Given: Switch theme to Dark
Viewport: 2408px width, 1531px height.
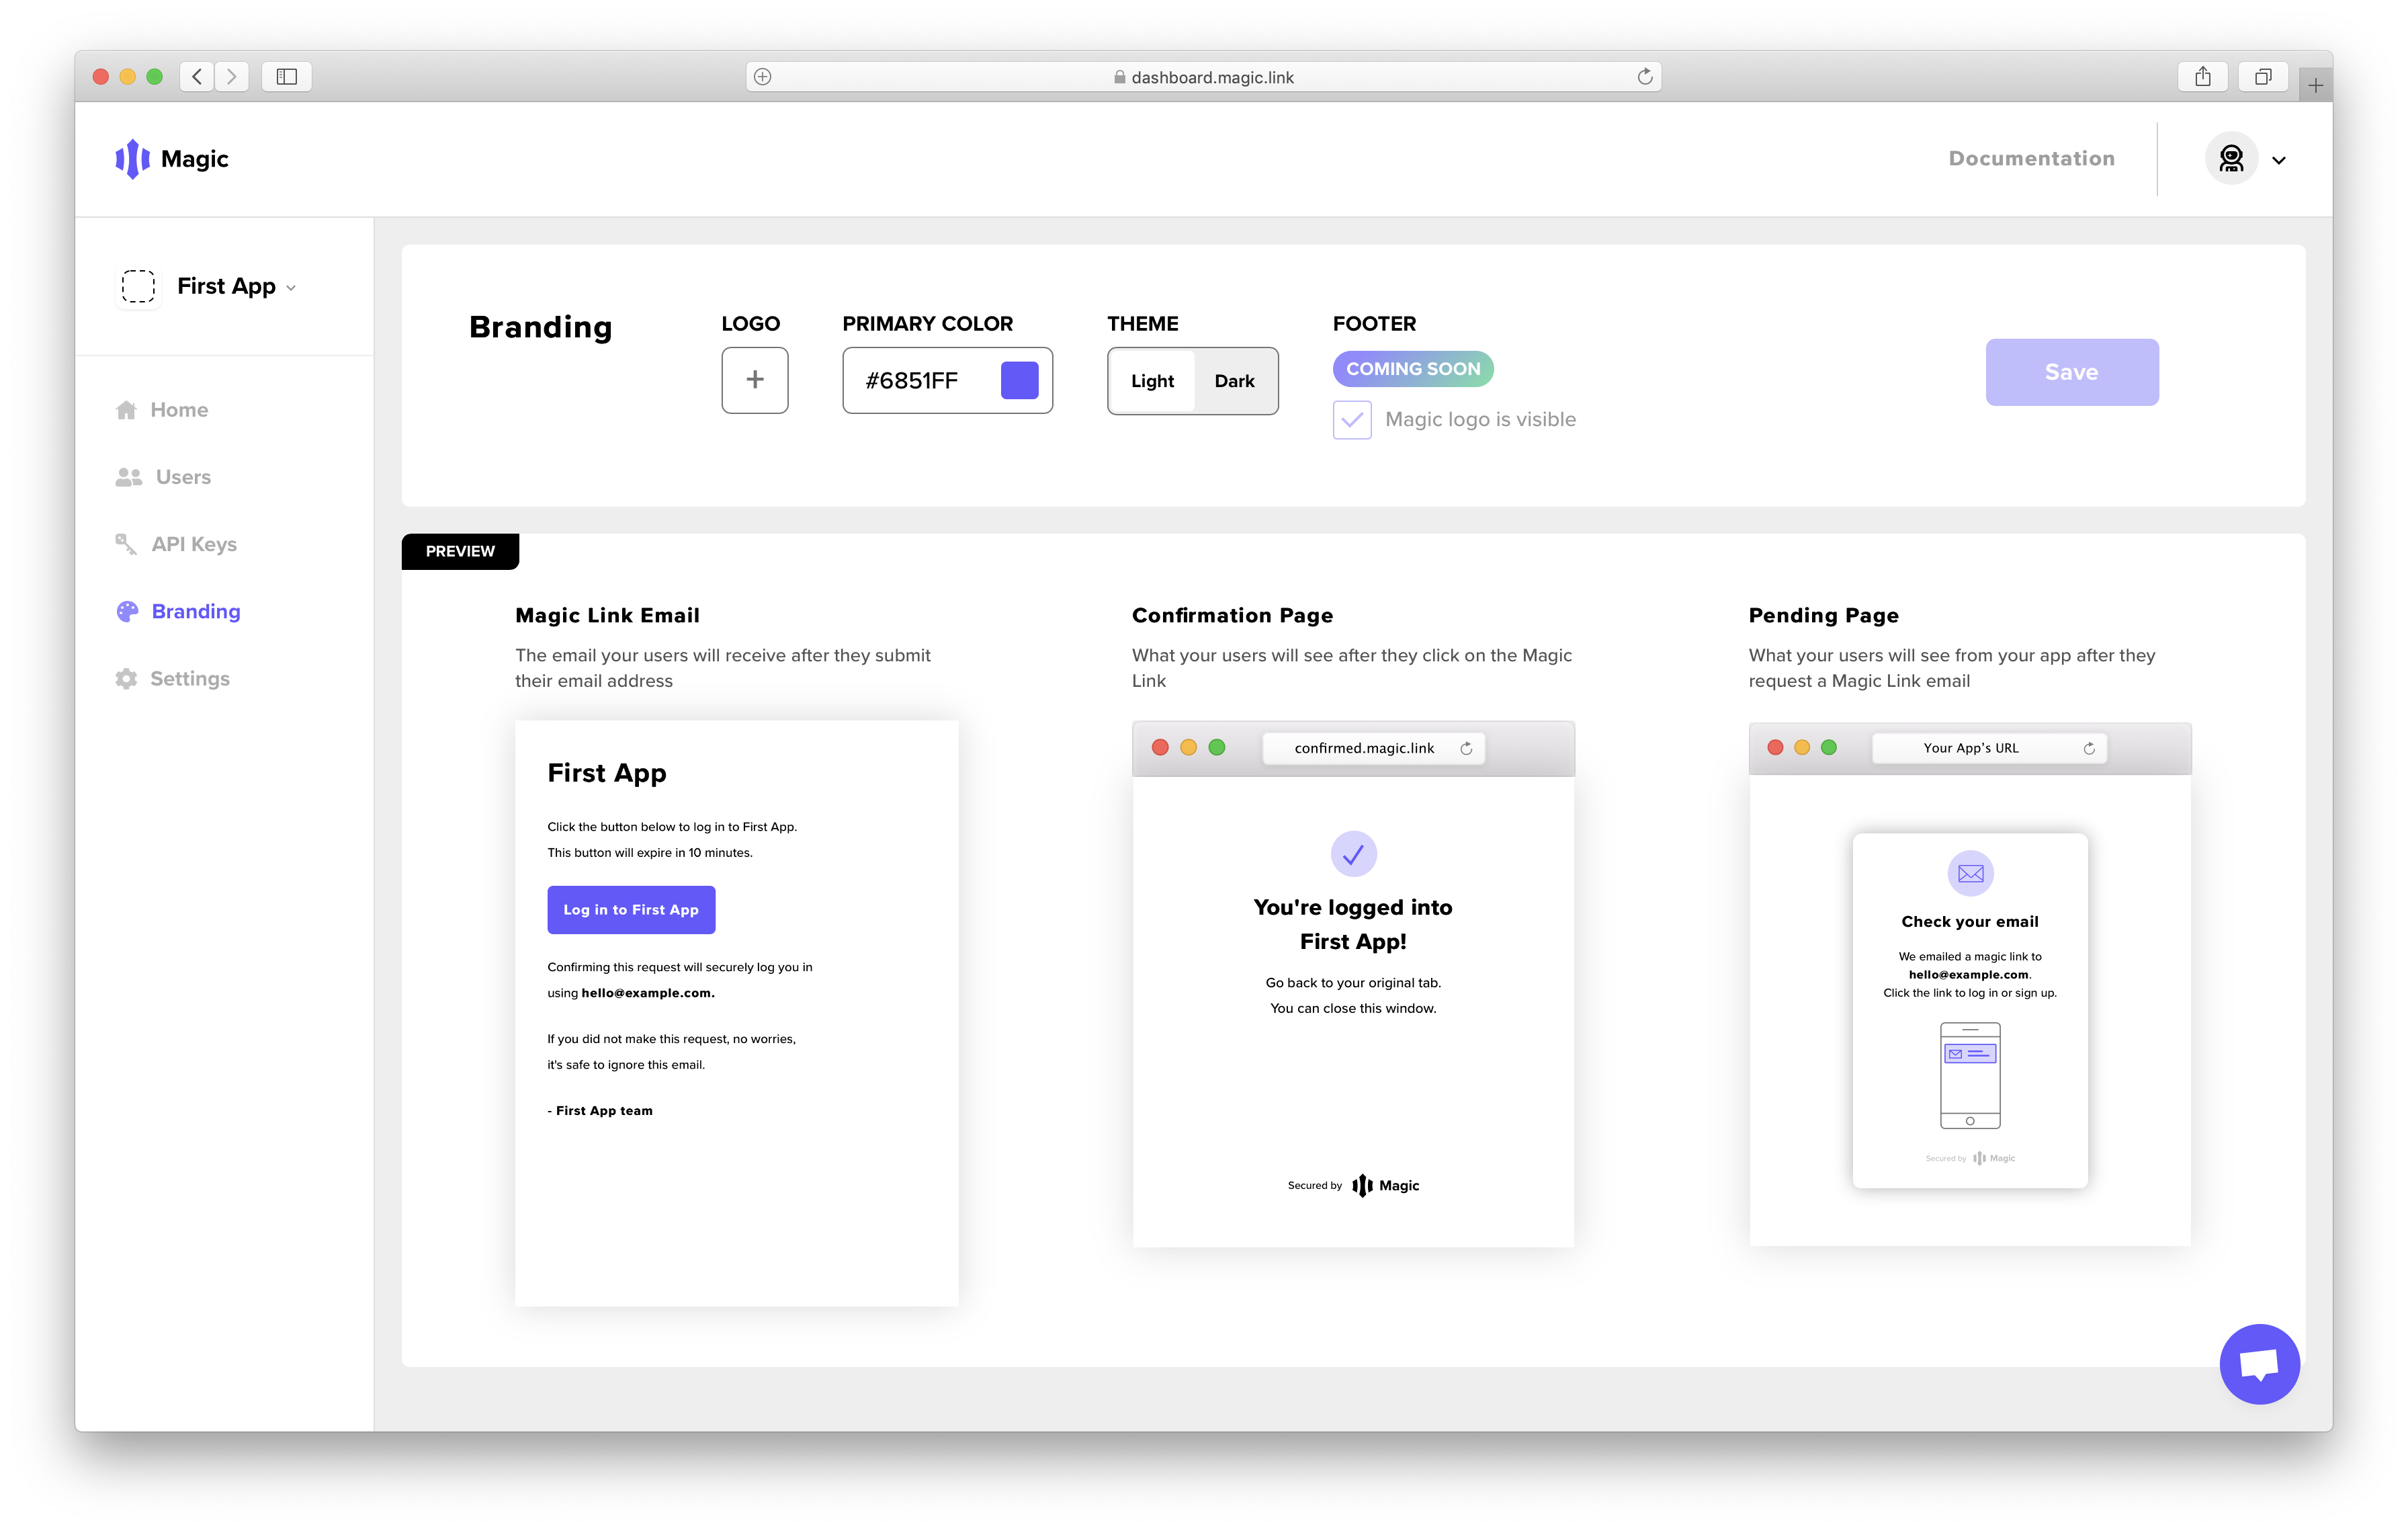Looking at the screenshot, I should (1234, 381).
